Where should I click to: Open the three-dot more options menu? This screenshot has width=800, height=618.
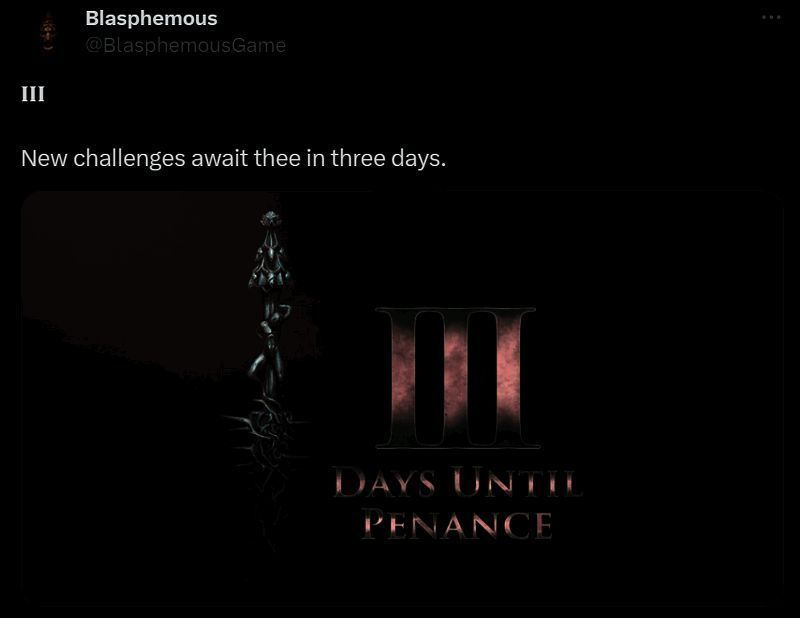click(x=771, y=18)
